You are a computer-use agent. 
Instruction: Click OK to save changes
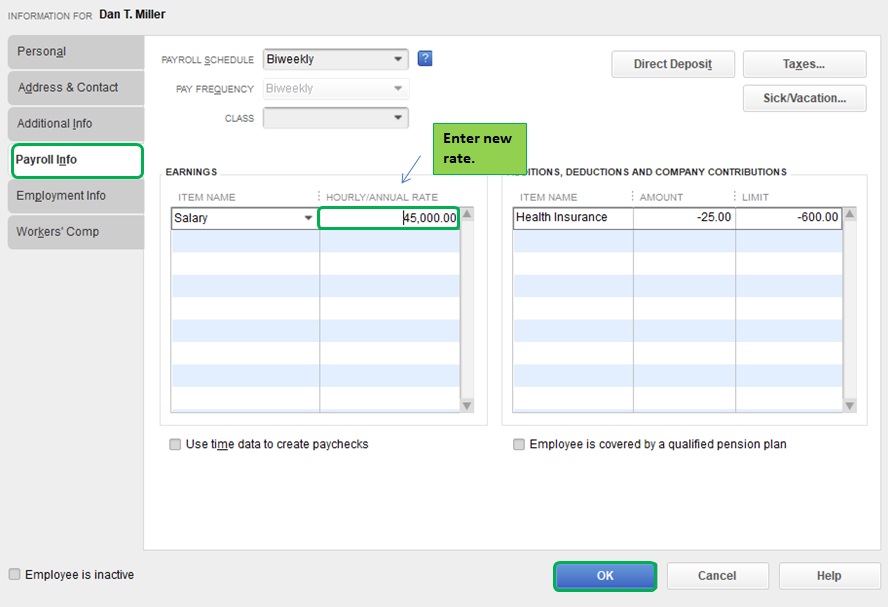pos(604,576)
